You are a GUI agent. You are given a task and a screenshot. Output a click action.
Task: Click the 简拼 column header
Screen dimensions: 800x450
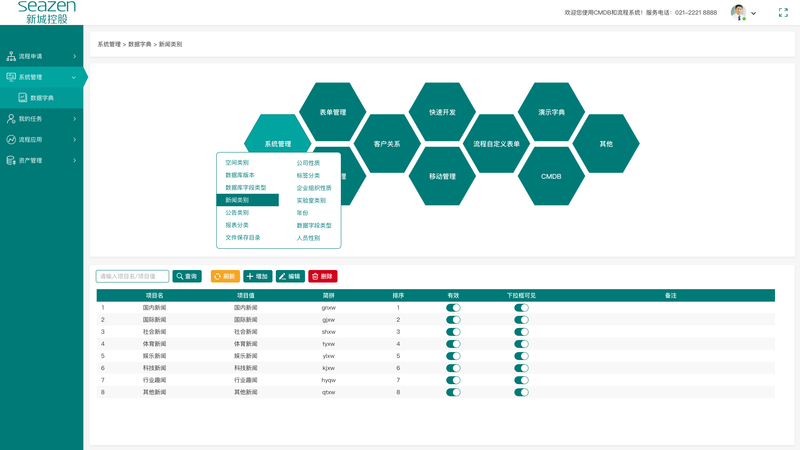(329, 295)
